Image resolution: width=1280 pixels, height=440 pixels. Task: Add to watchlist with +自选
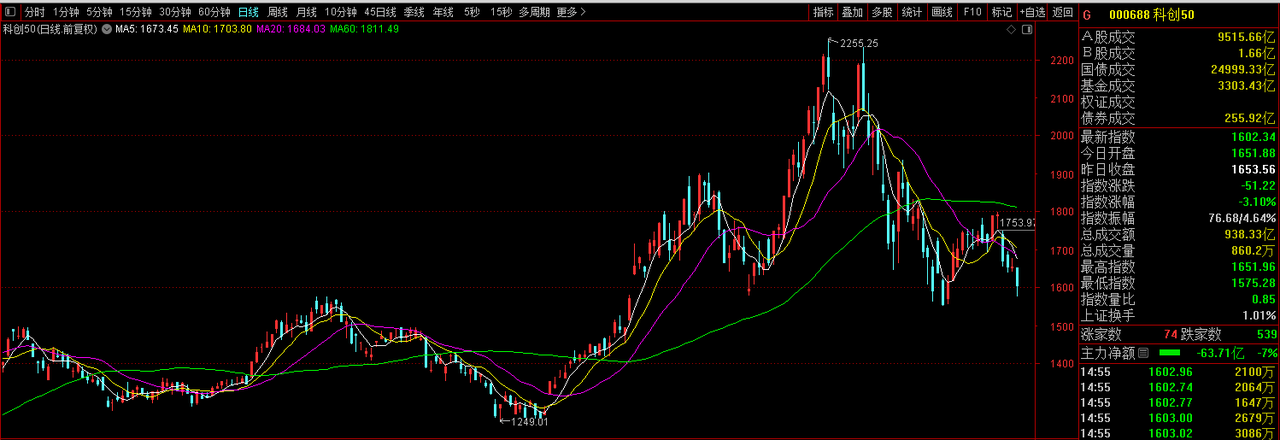pos(1032,12)
